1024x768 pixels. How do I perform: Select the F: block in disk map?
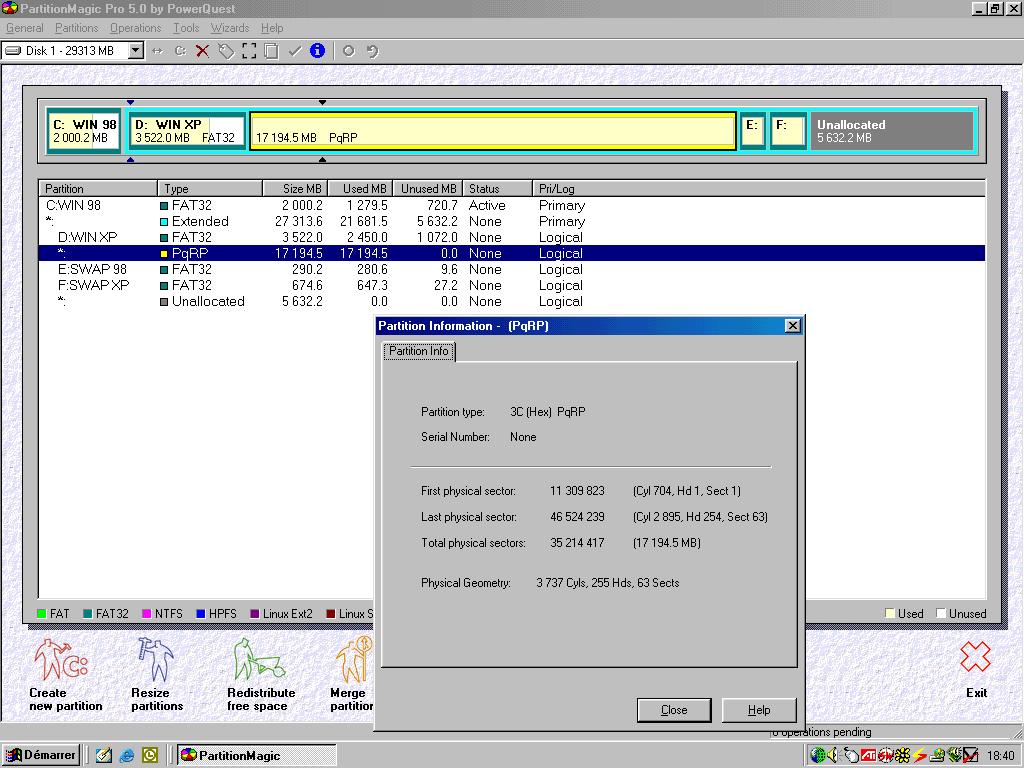pyautogui.click(x=788, y=131)
